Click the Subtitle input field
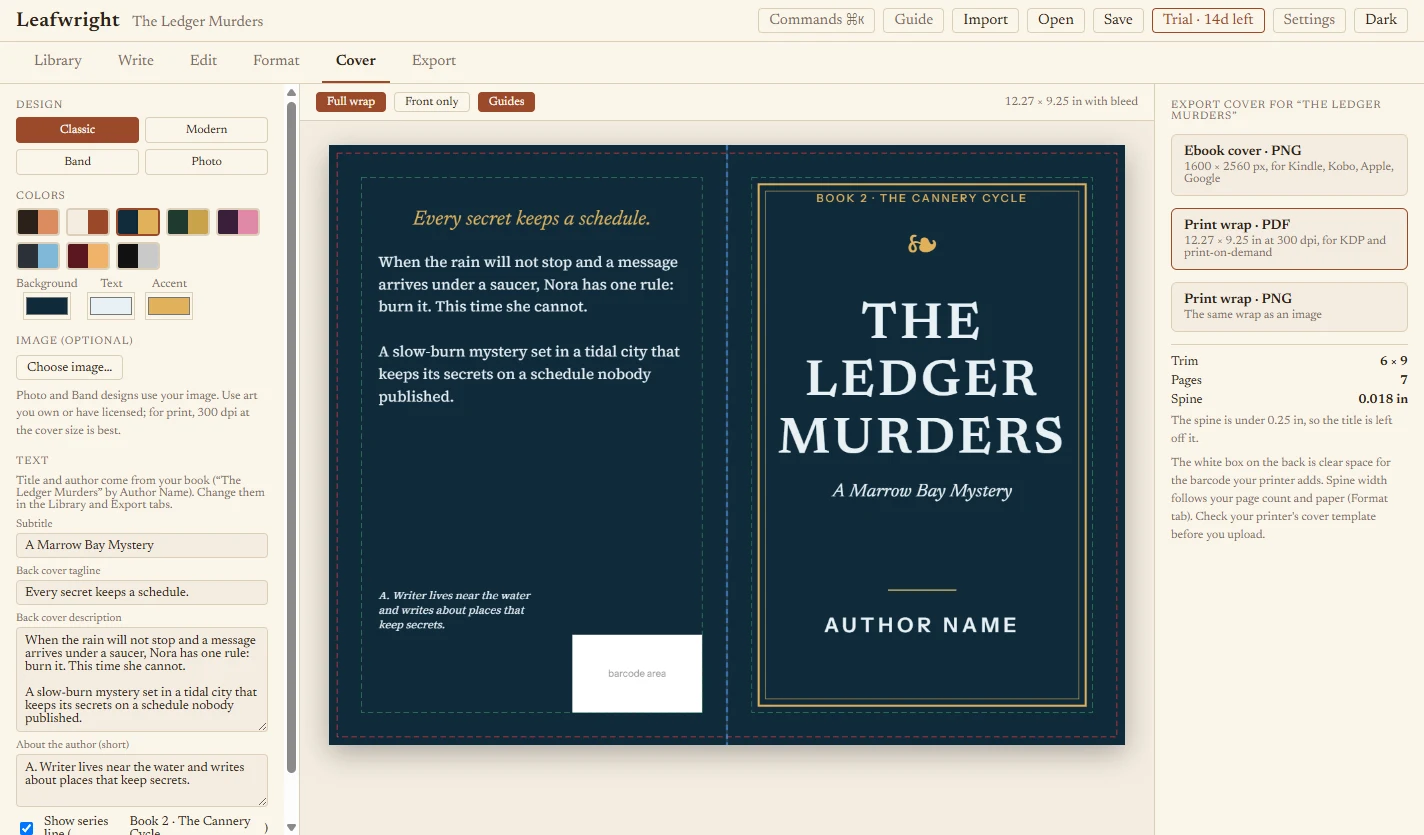 [142, 545]
